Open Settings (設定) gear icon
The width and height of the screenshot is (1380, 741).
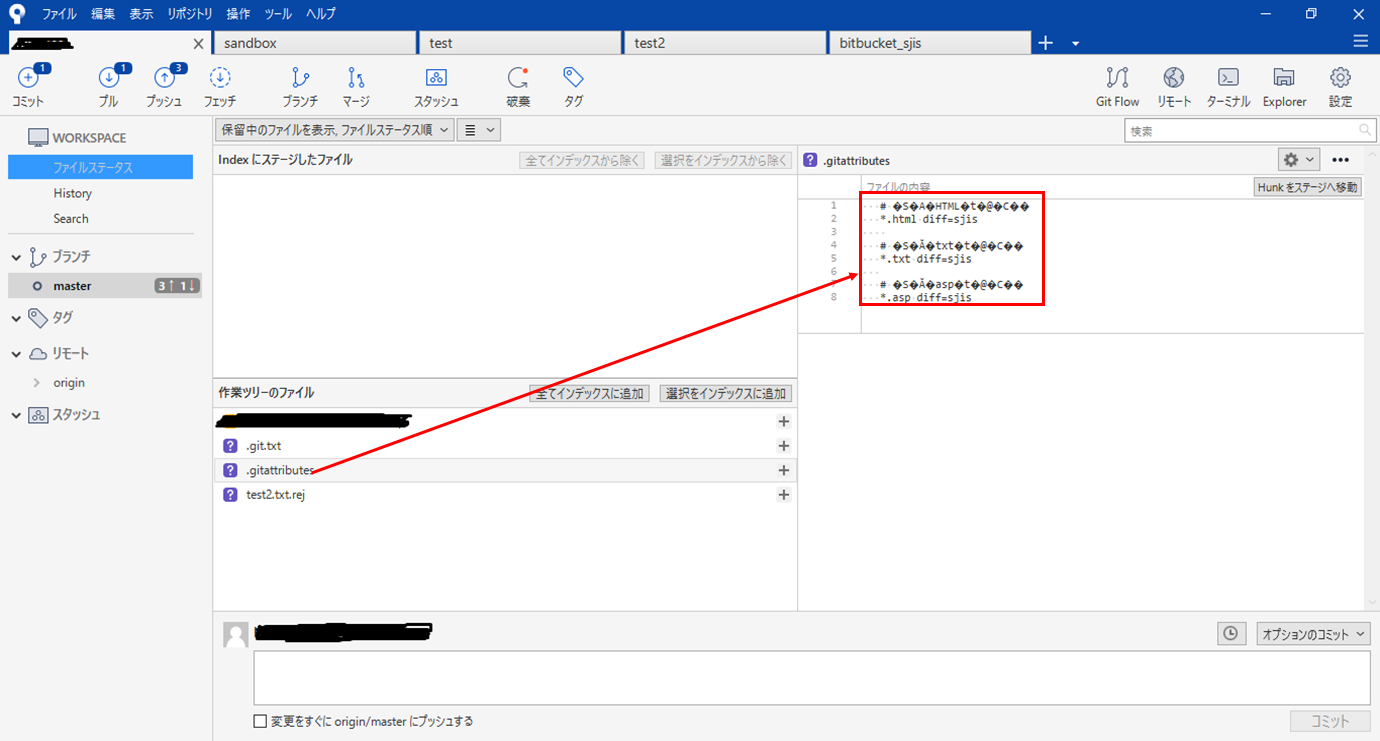click(1340, 77)
